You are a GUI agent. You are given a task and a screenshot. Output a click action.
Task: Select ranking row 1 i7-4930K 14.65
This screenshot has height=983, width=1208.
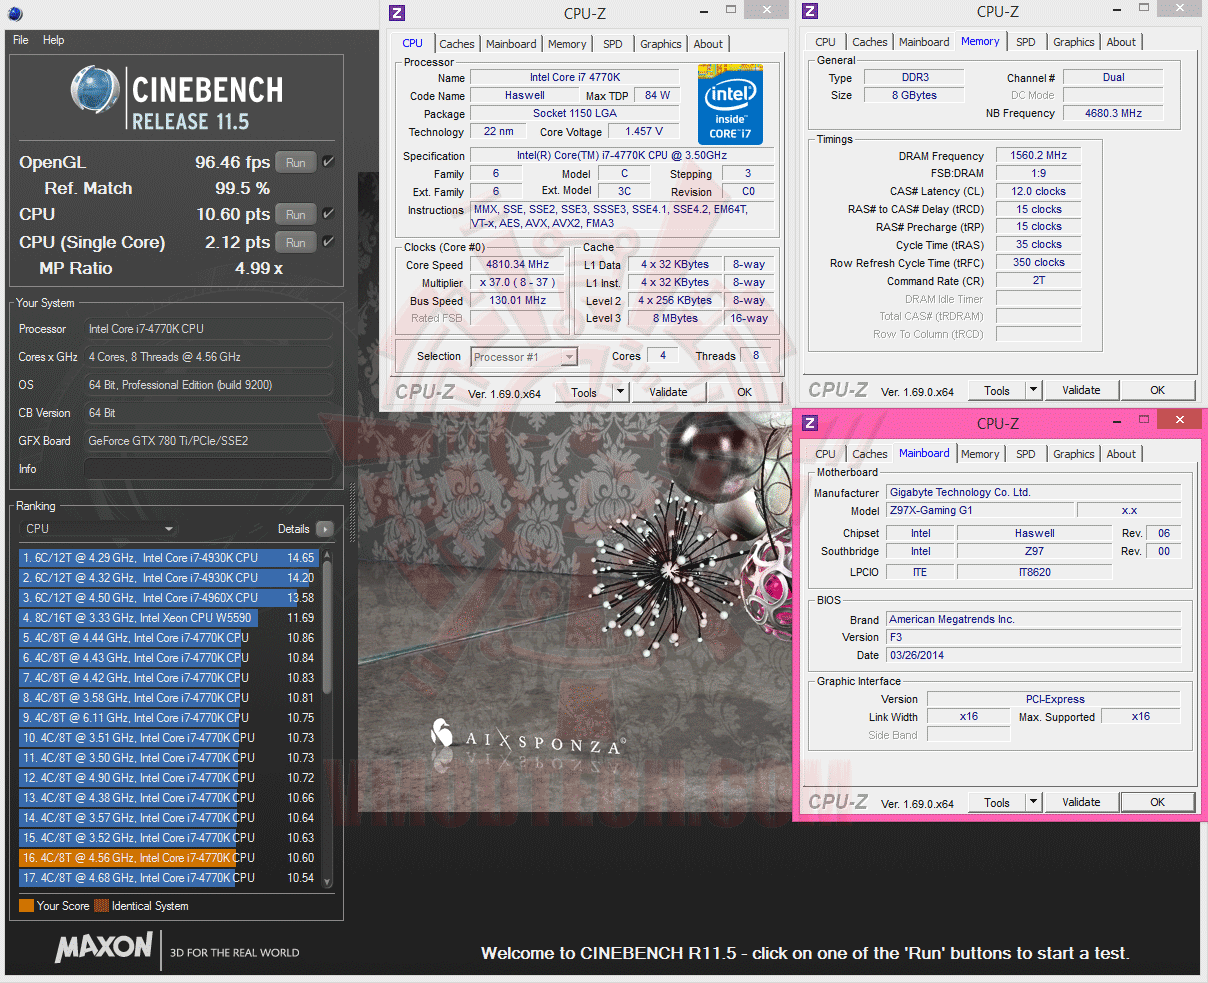[x=168, y=558]
